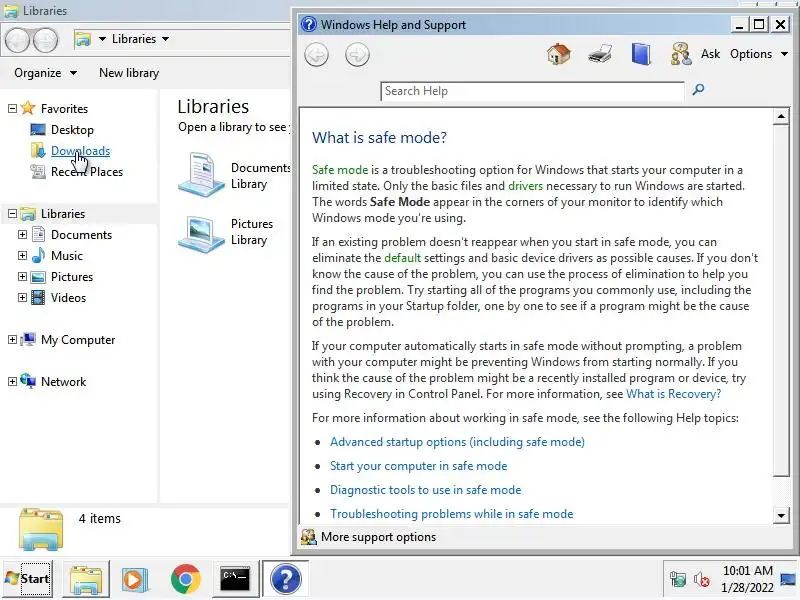Open the Downloads favorite link
Image resolution: width=800 pixels, height=600 pixels.
point(80,151)
